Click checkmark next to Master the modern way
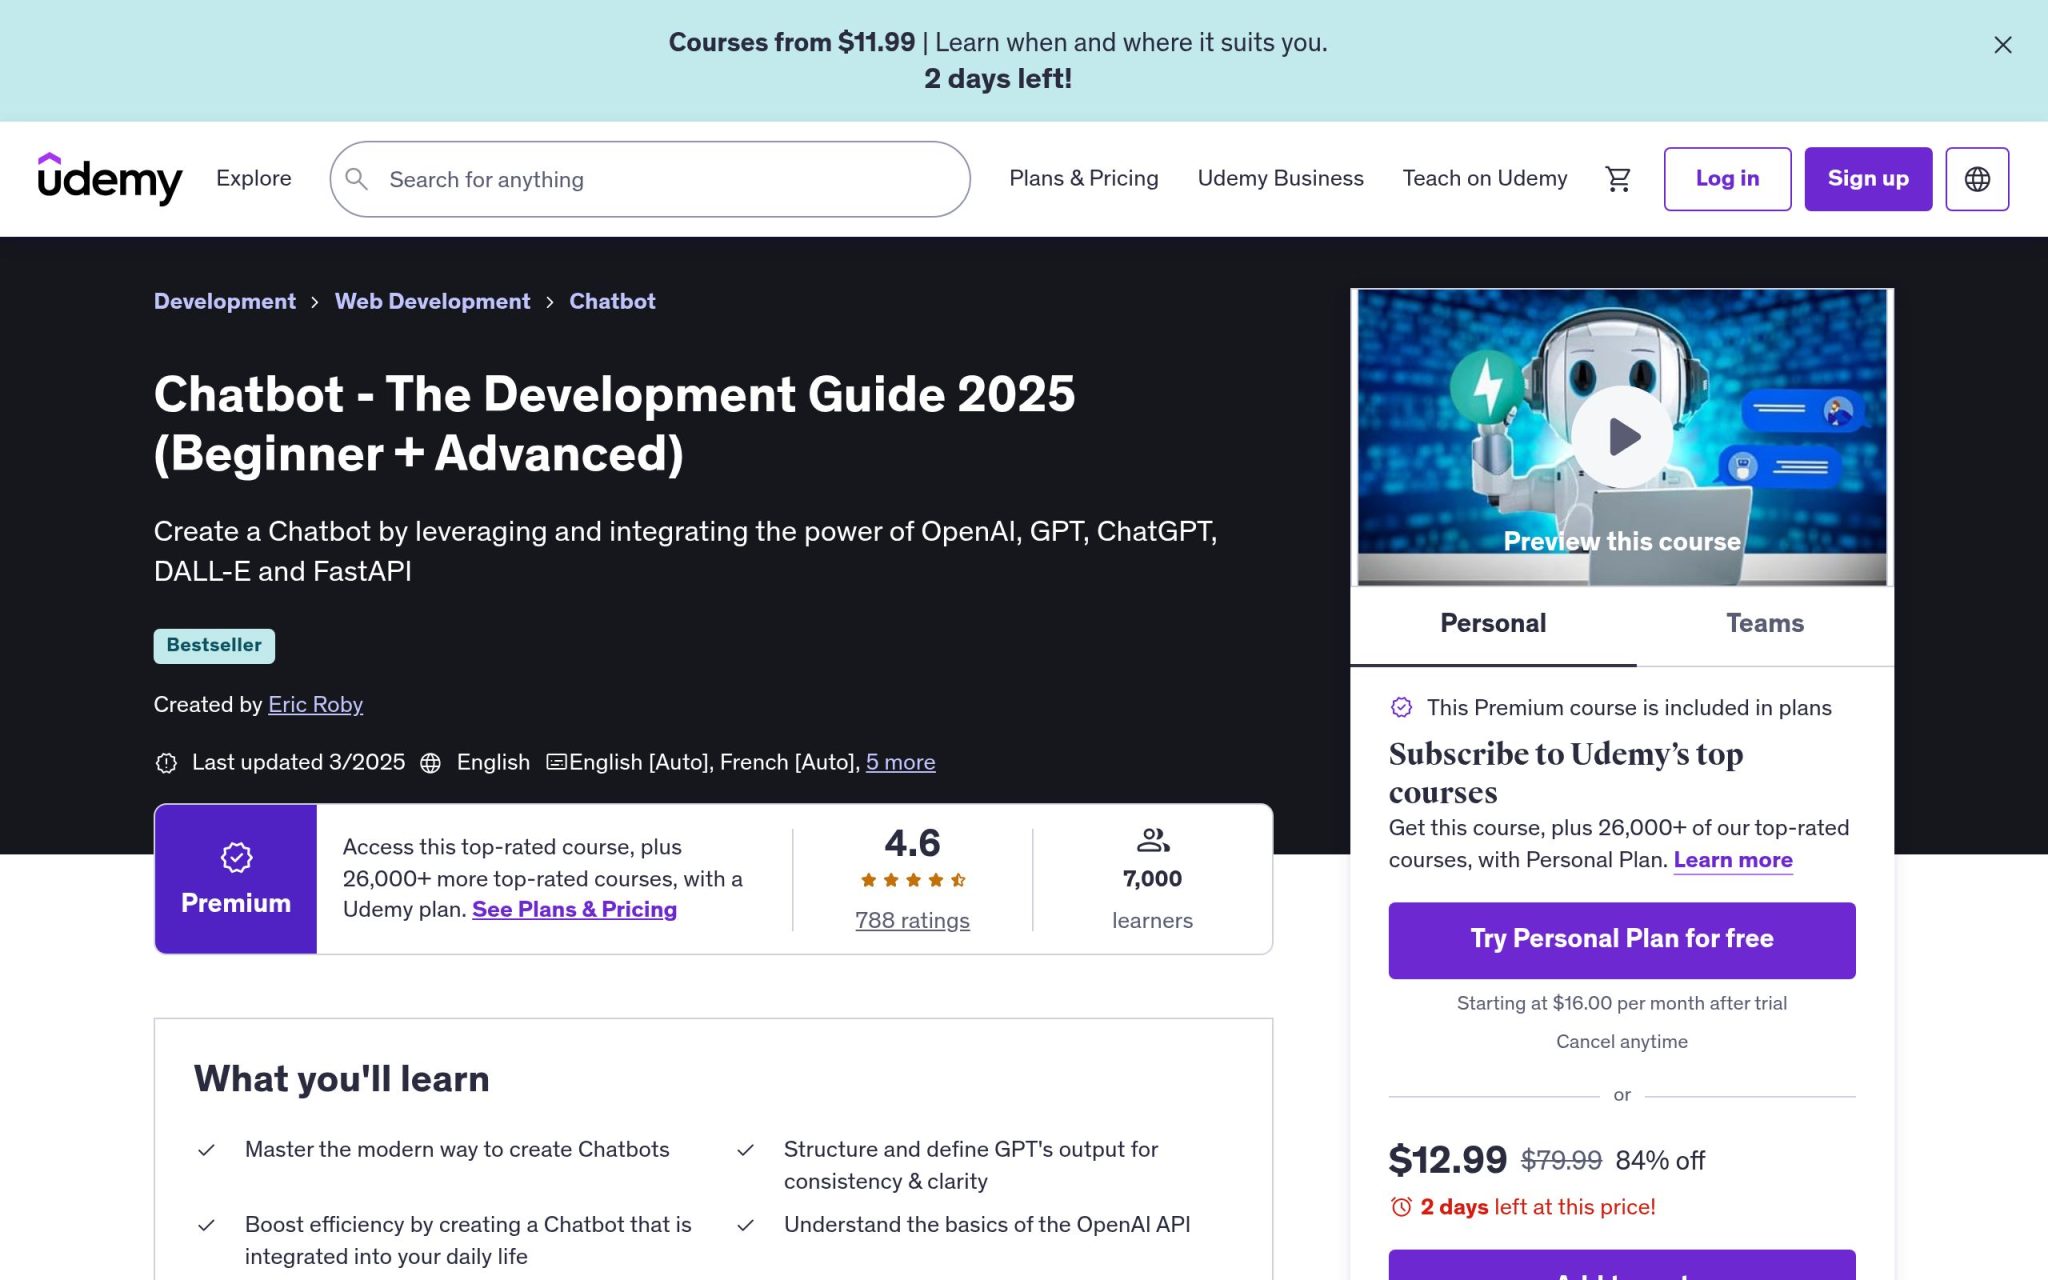The height and width of the screenshot is (1280, 2048). 206,1150
